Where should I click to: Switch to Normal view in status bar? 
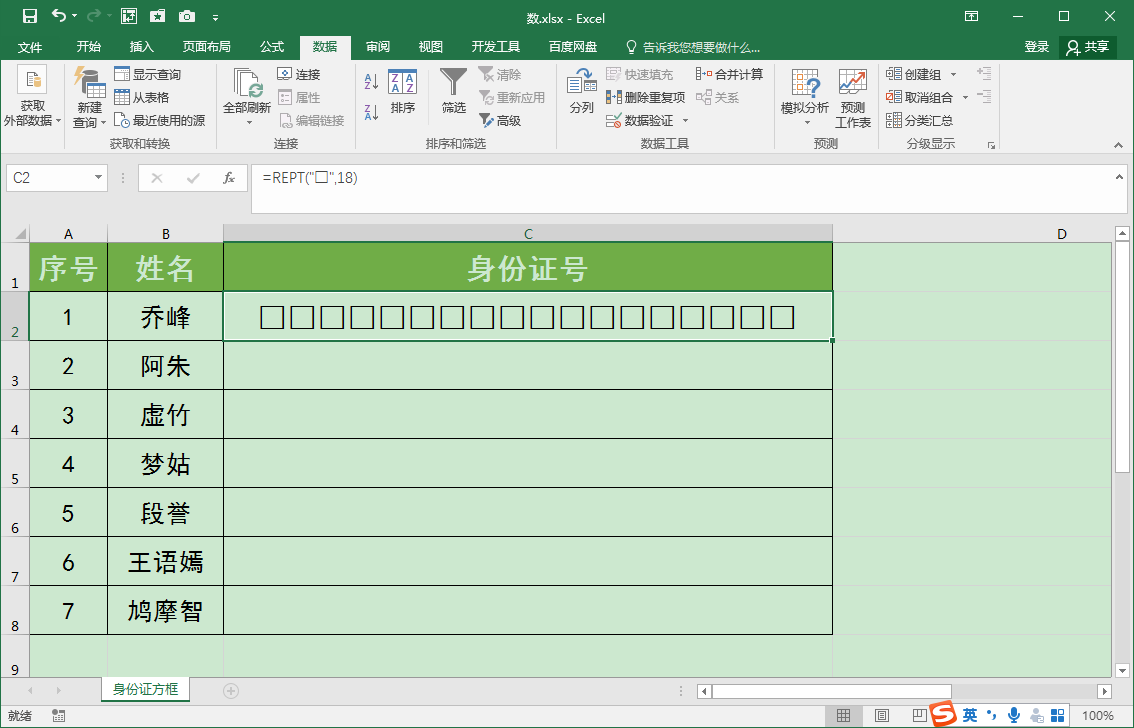843,716
